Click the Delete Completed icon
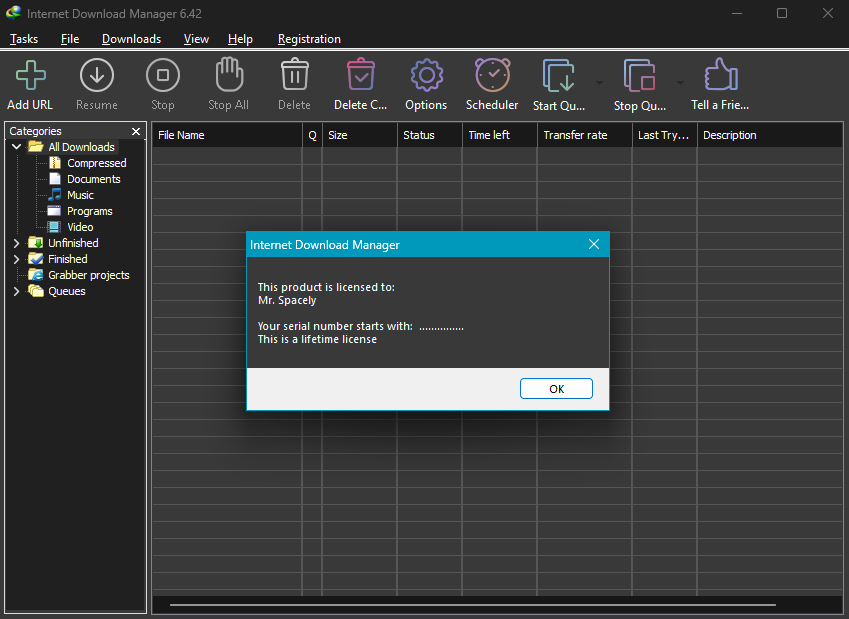 pos(361,75)
